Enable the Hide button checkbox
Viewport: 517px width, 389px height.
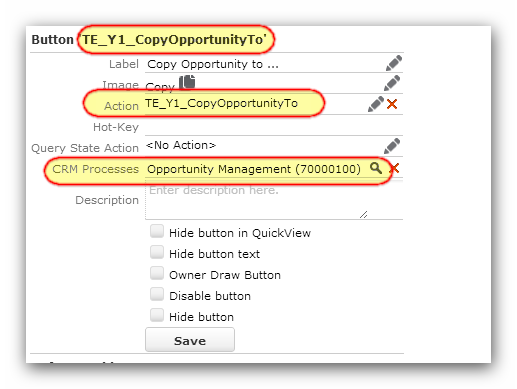157,315
